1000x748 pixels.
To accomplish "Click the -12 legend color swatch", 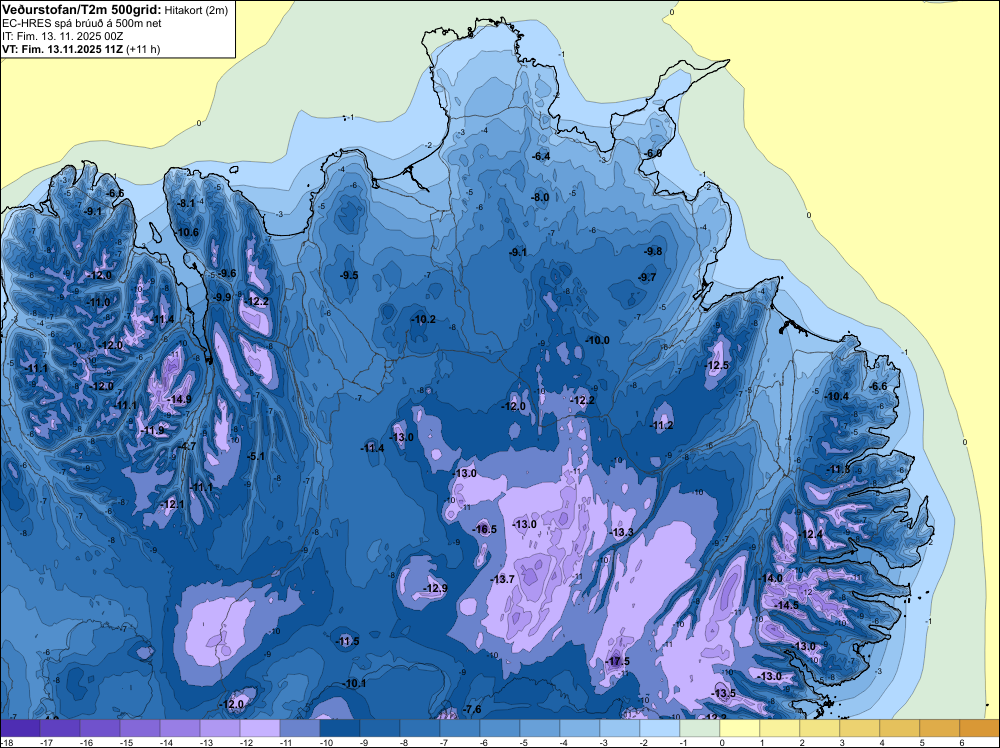I will click(x=260, y=728).
